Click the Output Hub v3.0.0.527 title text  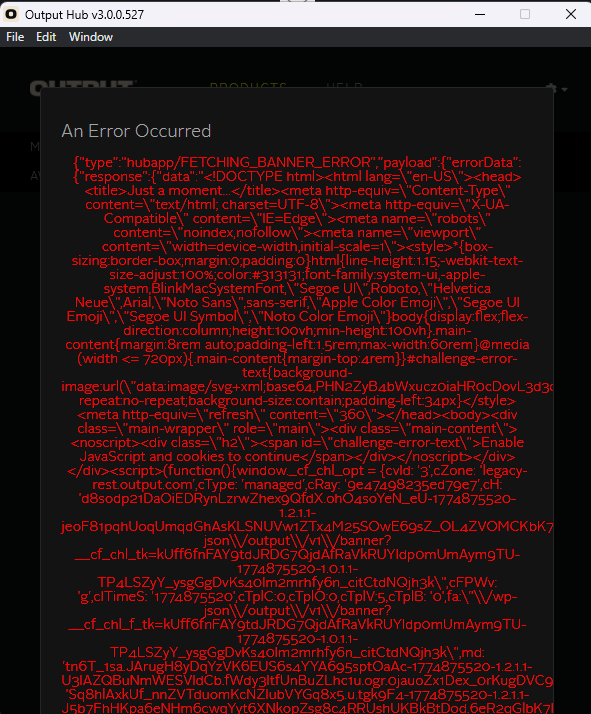84,15
